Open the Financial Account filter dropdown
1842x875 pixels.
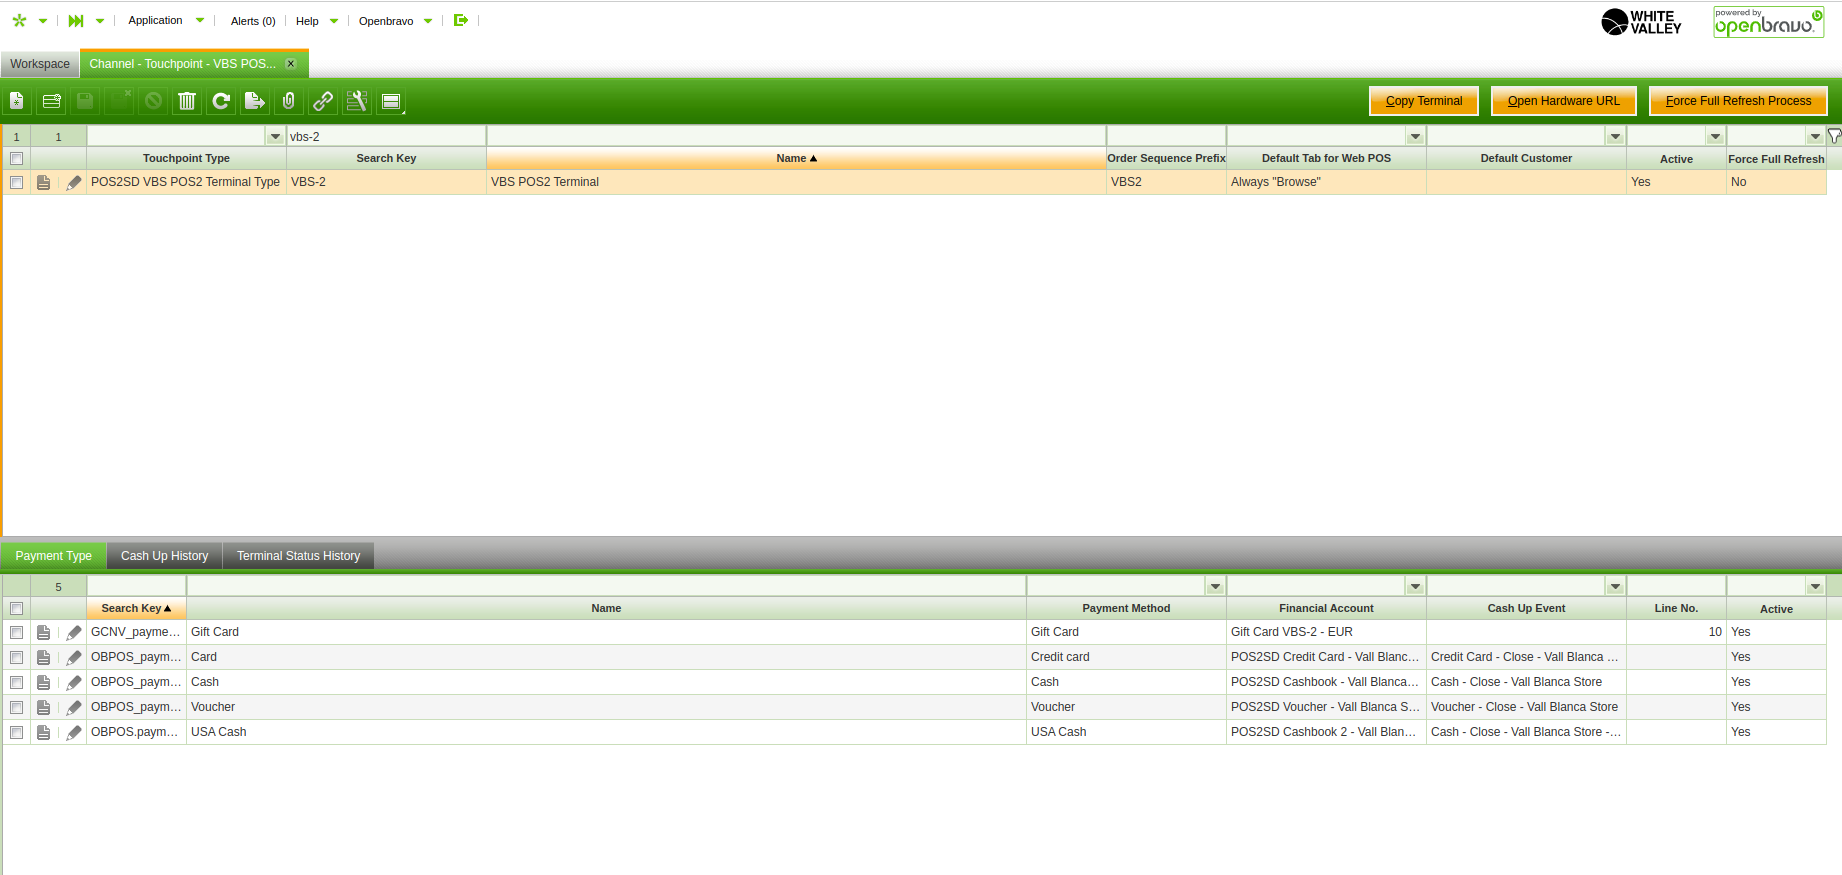click(1415, 586)
